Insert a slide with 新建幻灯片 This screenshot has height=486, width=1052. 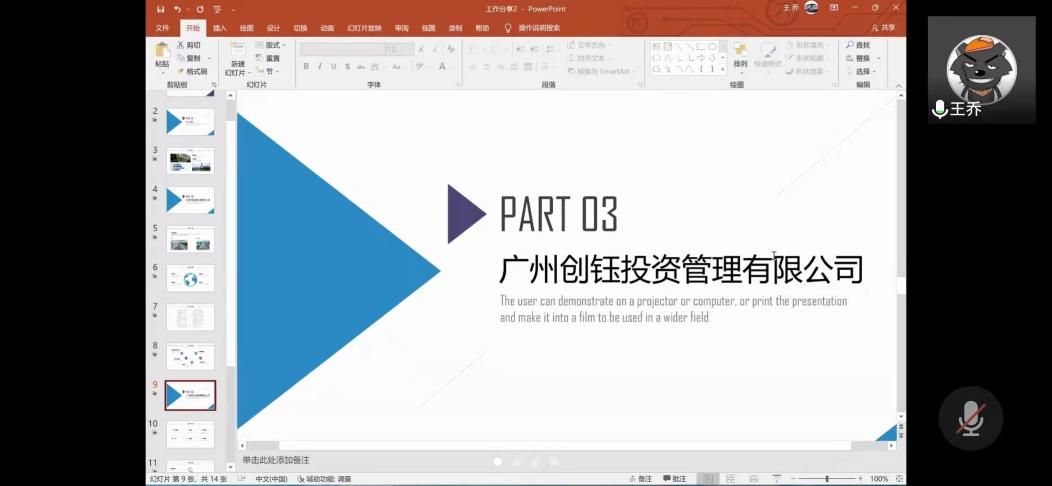pyautogui.click(x=238, y=59)
